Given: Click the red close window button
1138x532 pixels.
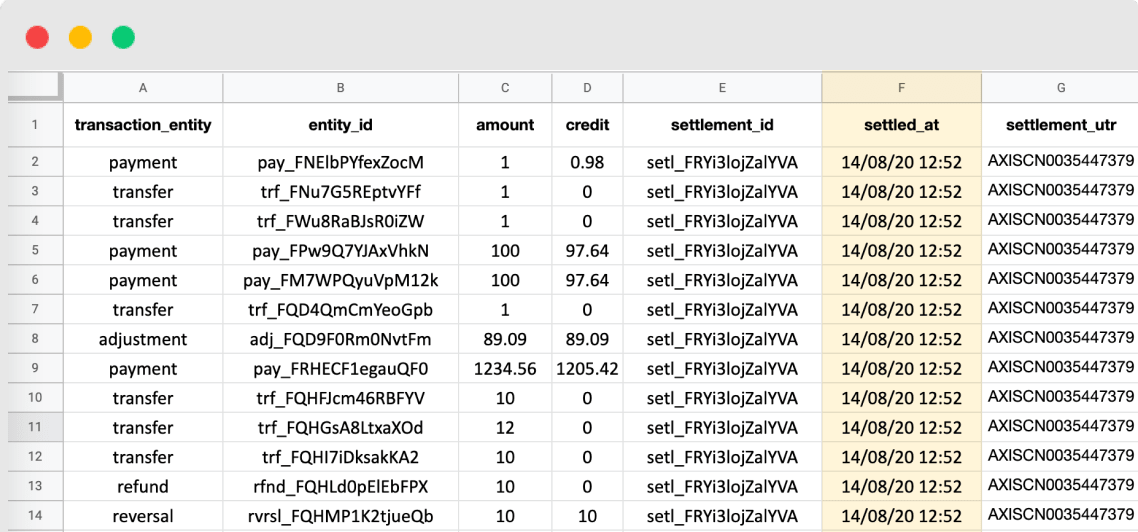Looking at the screenshot, I should click(37, 38).
